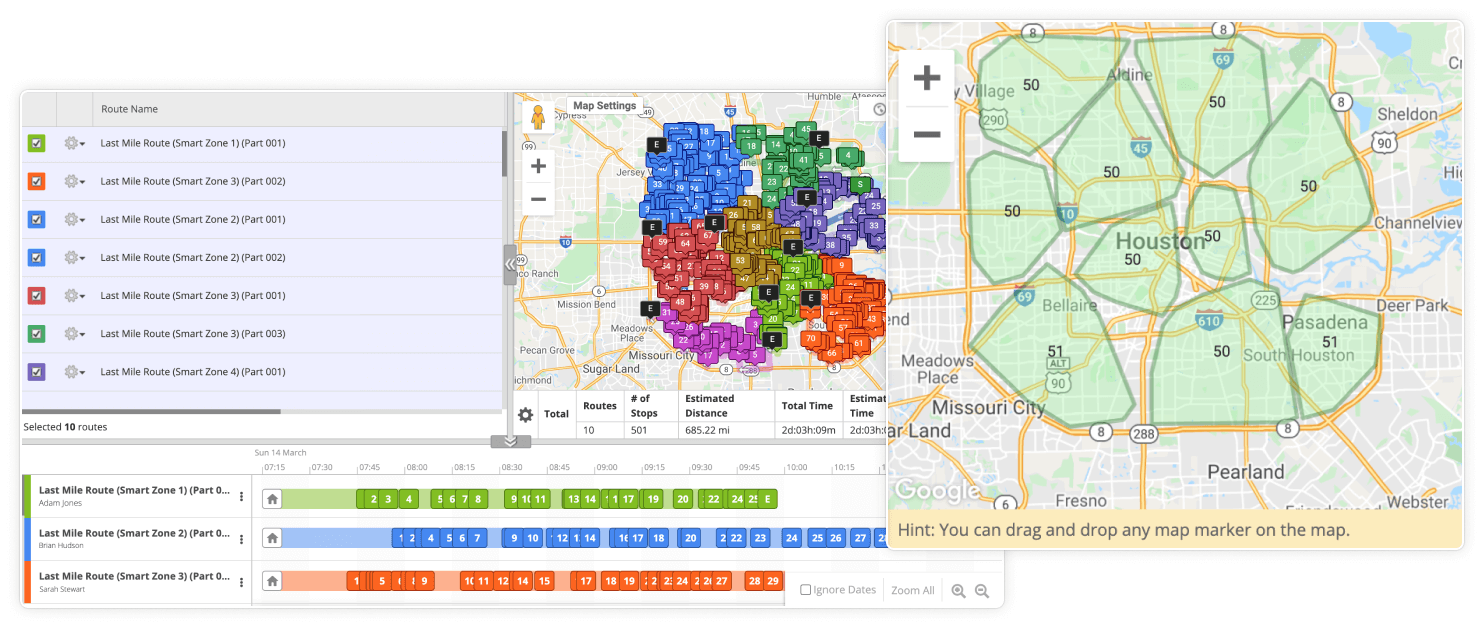Collapse the route list panel with the double chevron
The height and width of the screenshot is (628, 1484).
pos(511,263)
